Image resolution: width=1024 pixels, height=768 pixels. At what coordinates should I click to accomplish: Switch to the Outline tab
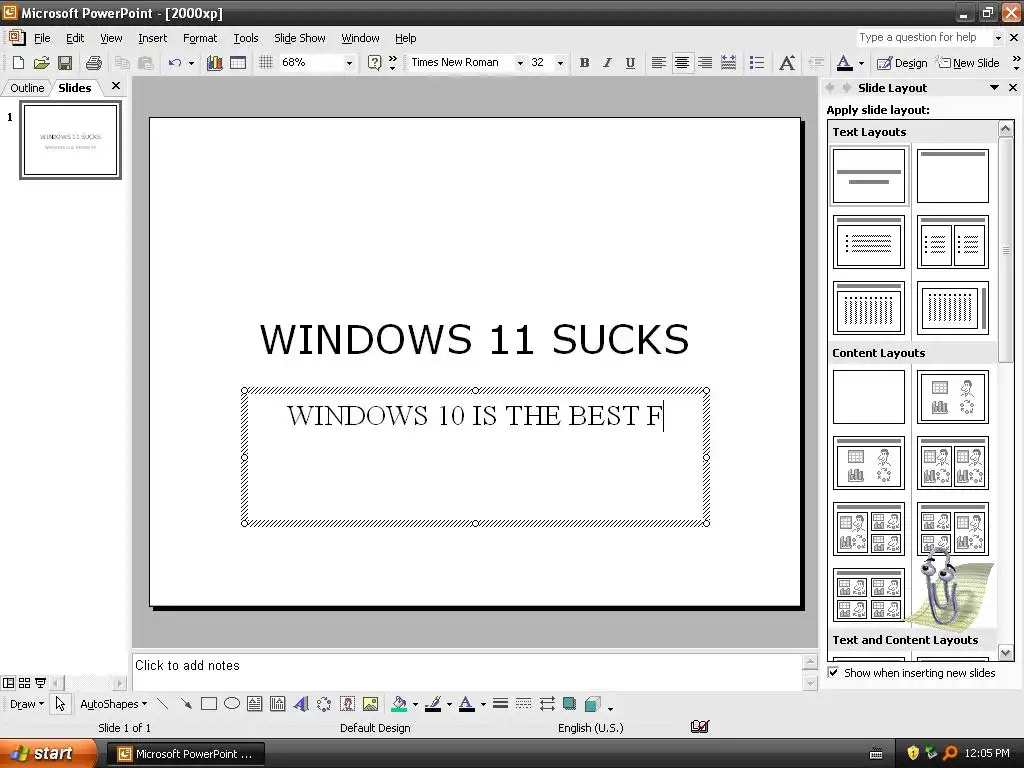point(27,88)
